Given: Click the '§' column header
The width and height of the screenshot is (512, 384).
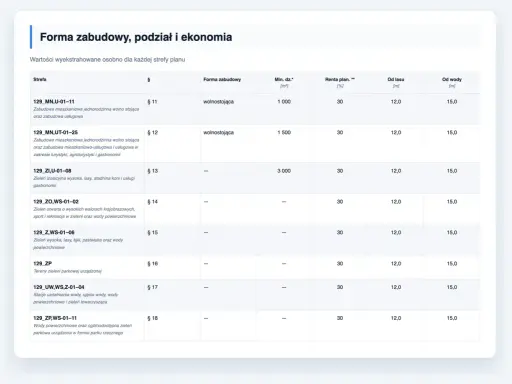Looking at the screenshot, I should (x=149, y=80).
